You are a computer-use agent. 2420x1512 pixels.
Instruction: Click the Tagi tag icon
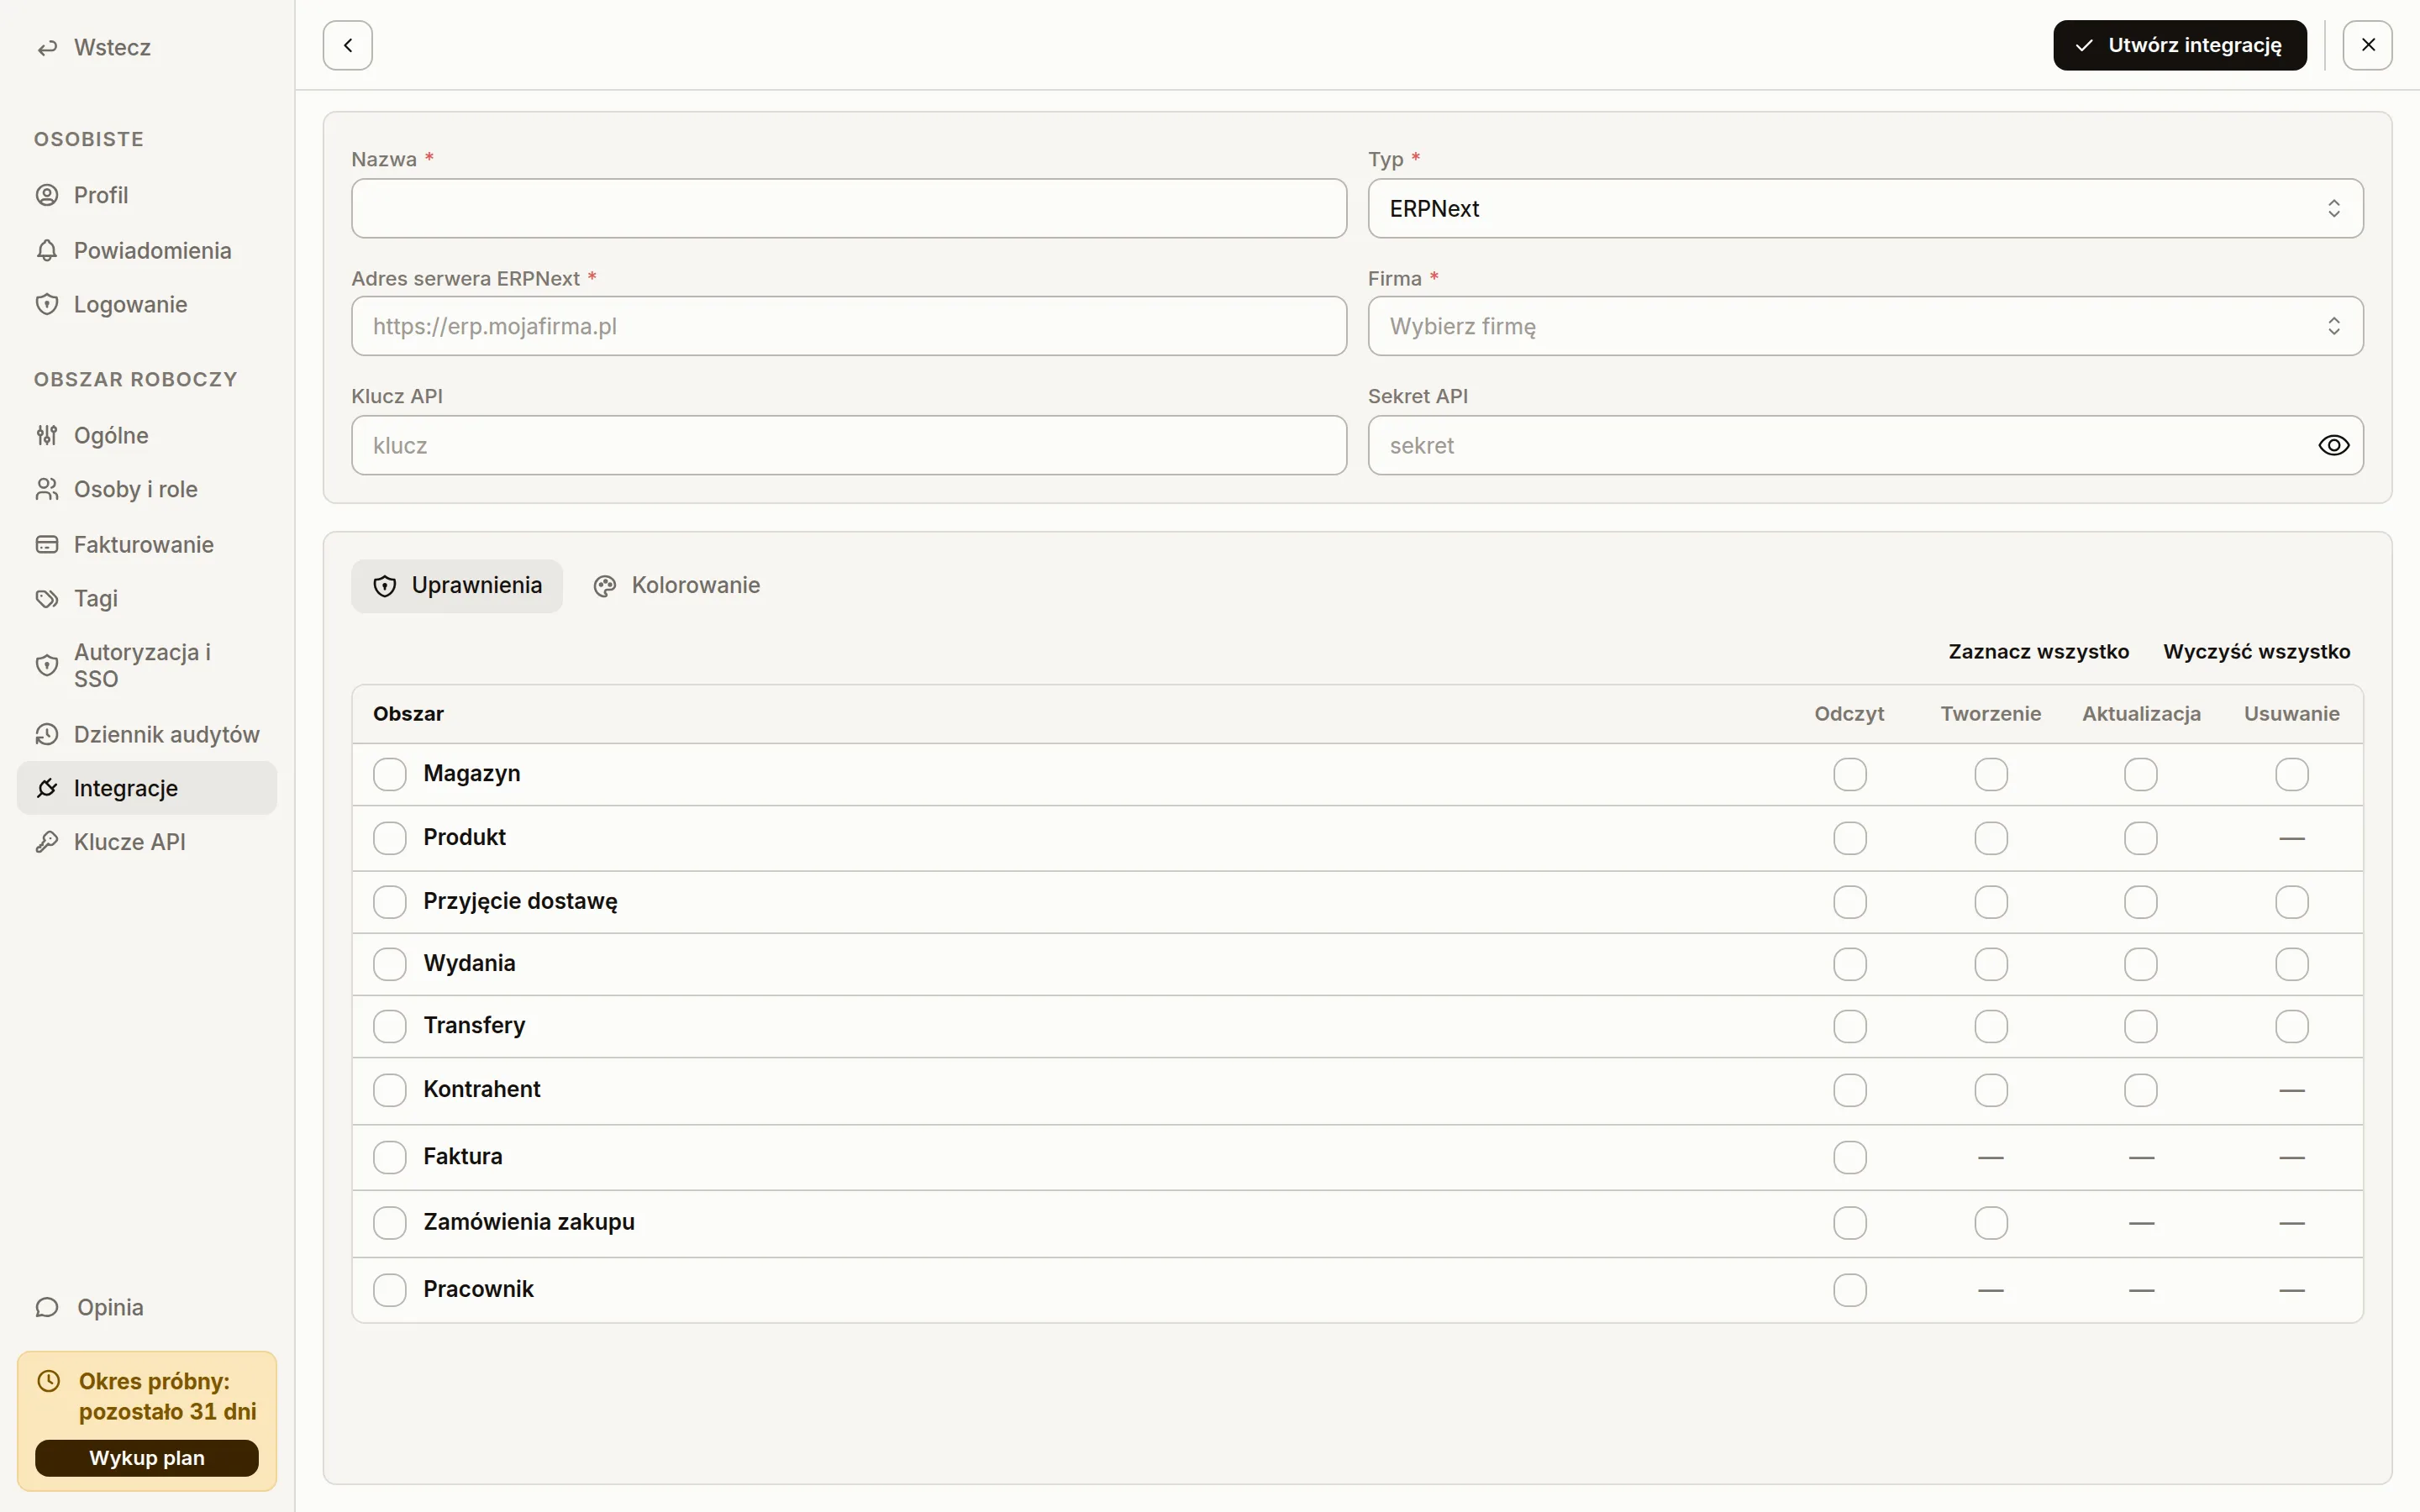point(47,598)
